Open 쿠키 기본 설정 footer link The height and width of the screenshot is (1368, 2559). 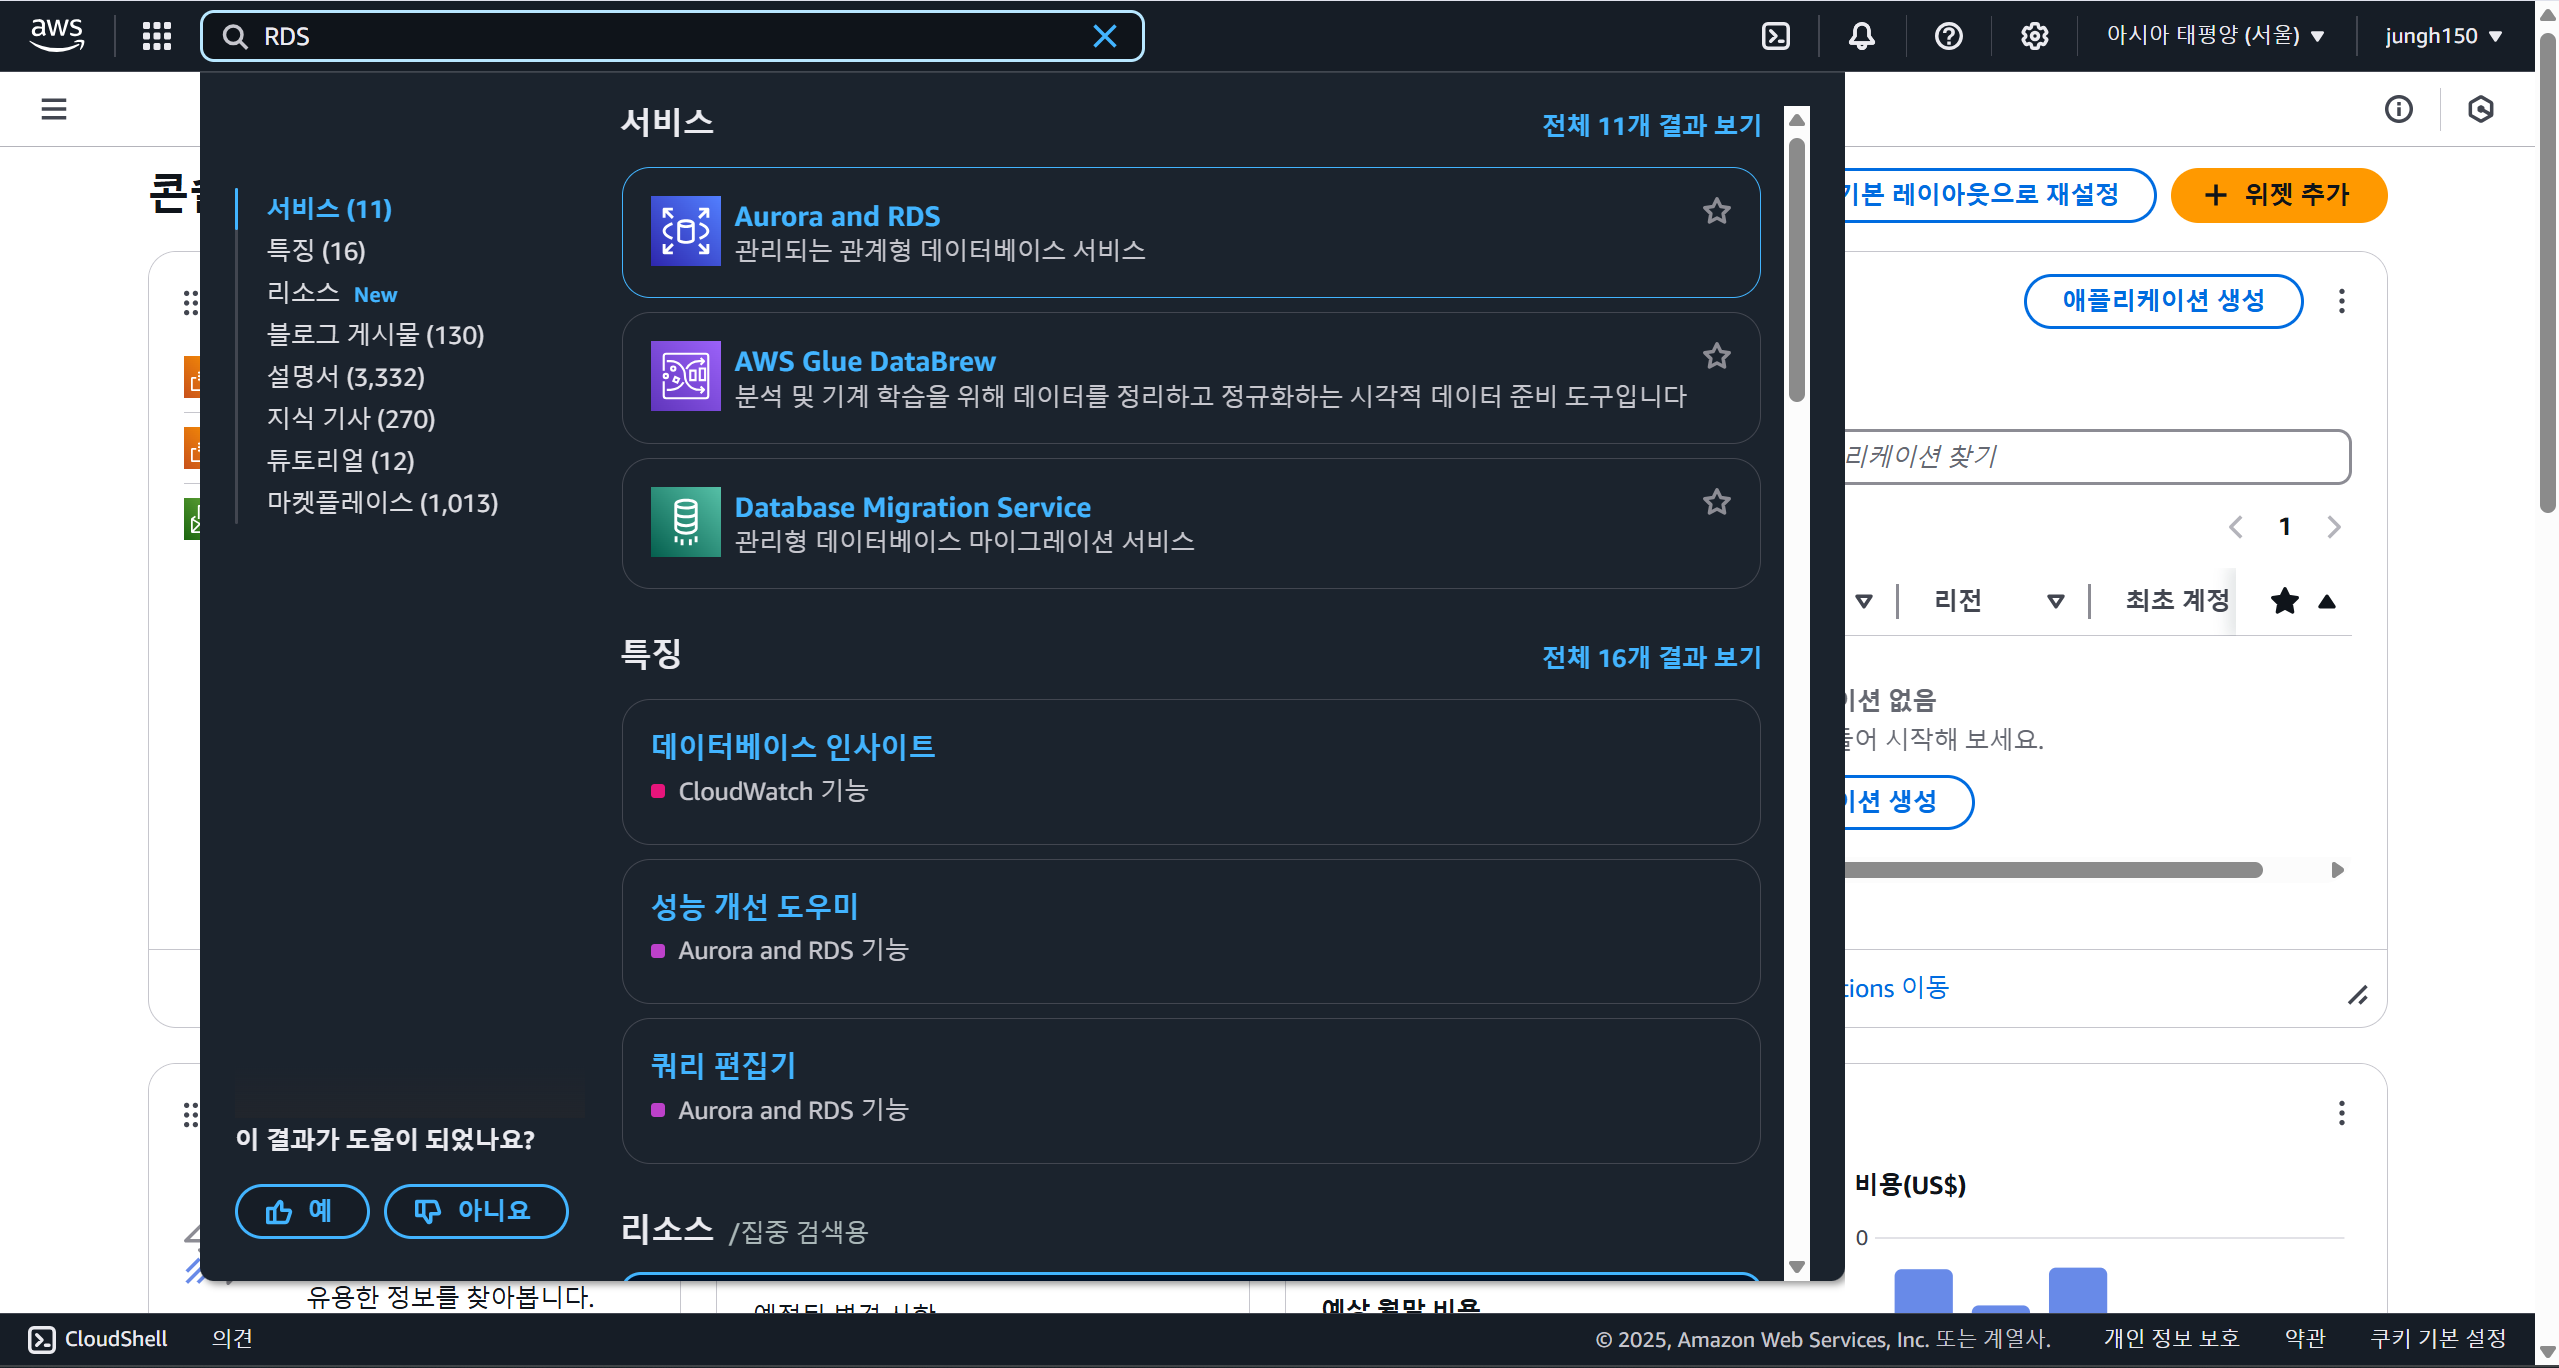[2438, 1339]
